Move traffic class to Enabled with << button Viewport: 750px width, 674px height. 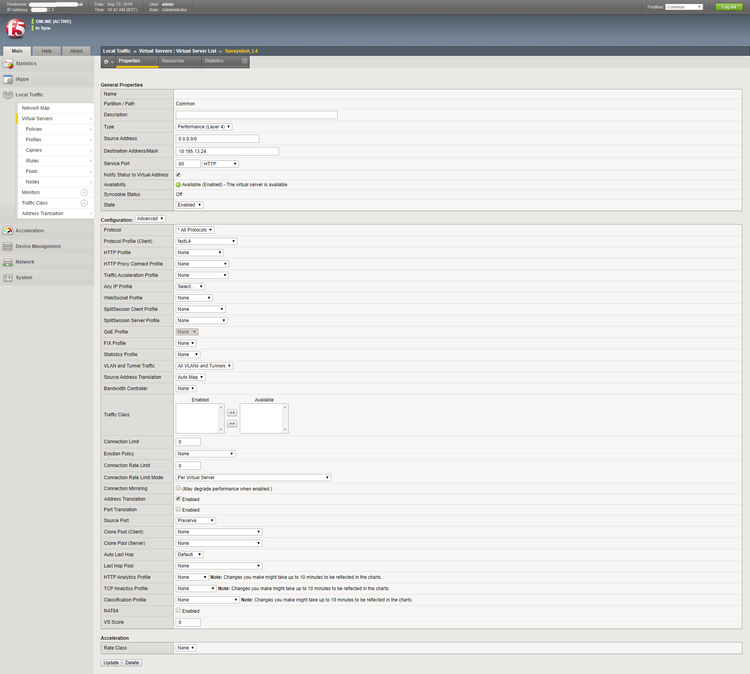(232, 413)
